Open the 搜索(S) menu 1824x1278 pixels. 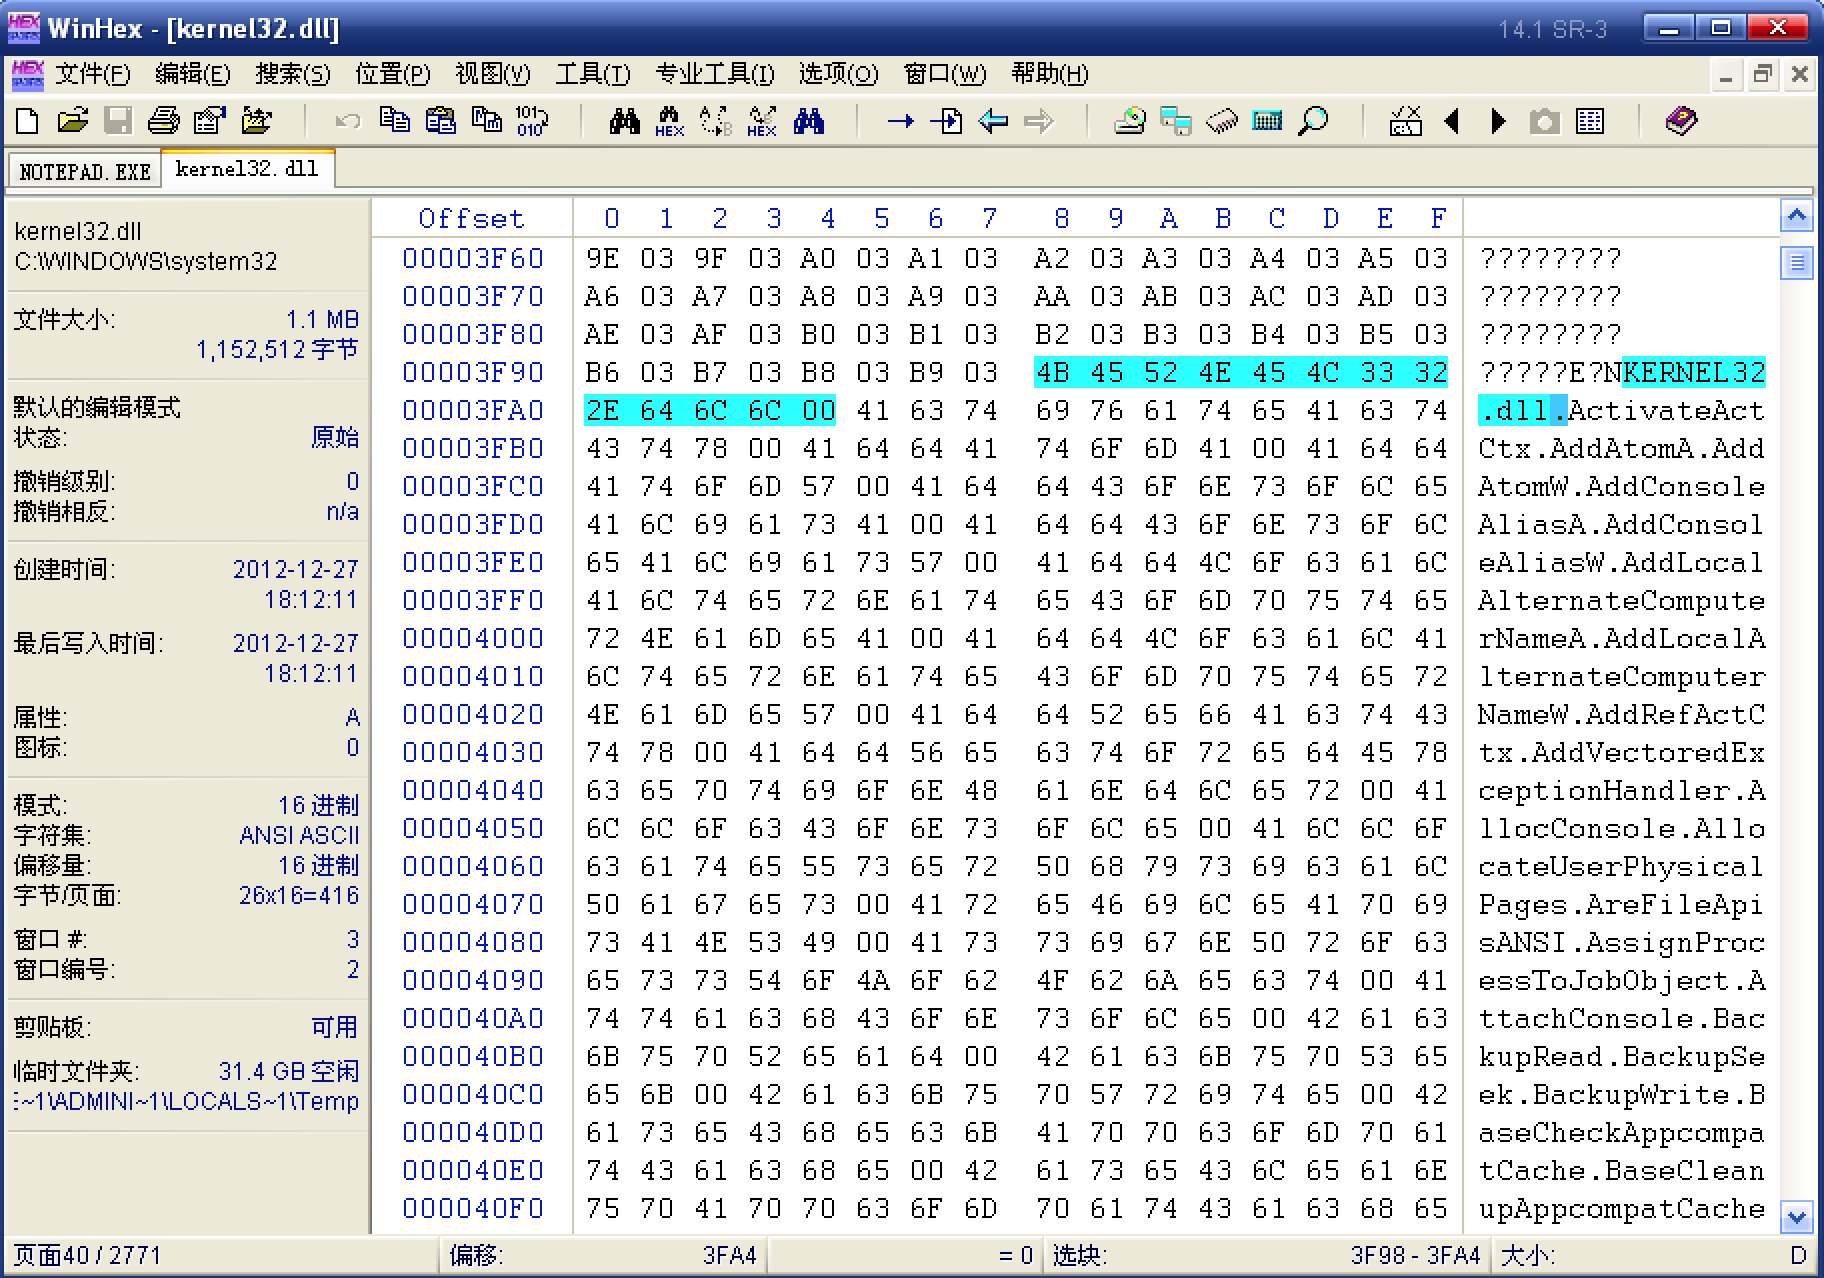point(292,74)
